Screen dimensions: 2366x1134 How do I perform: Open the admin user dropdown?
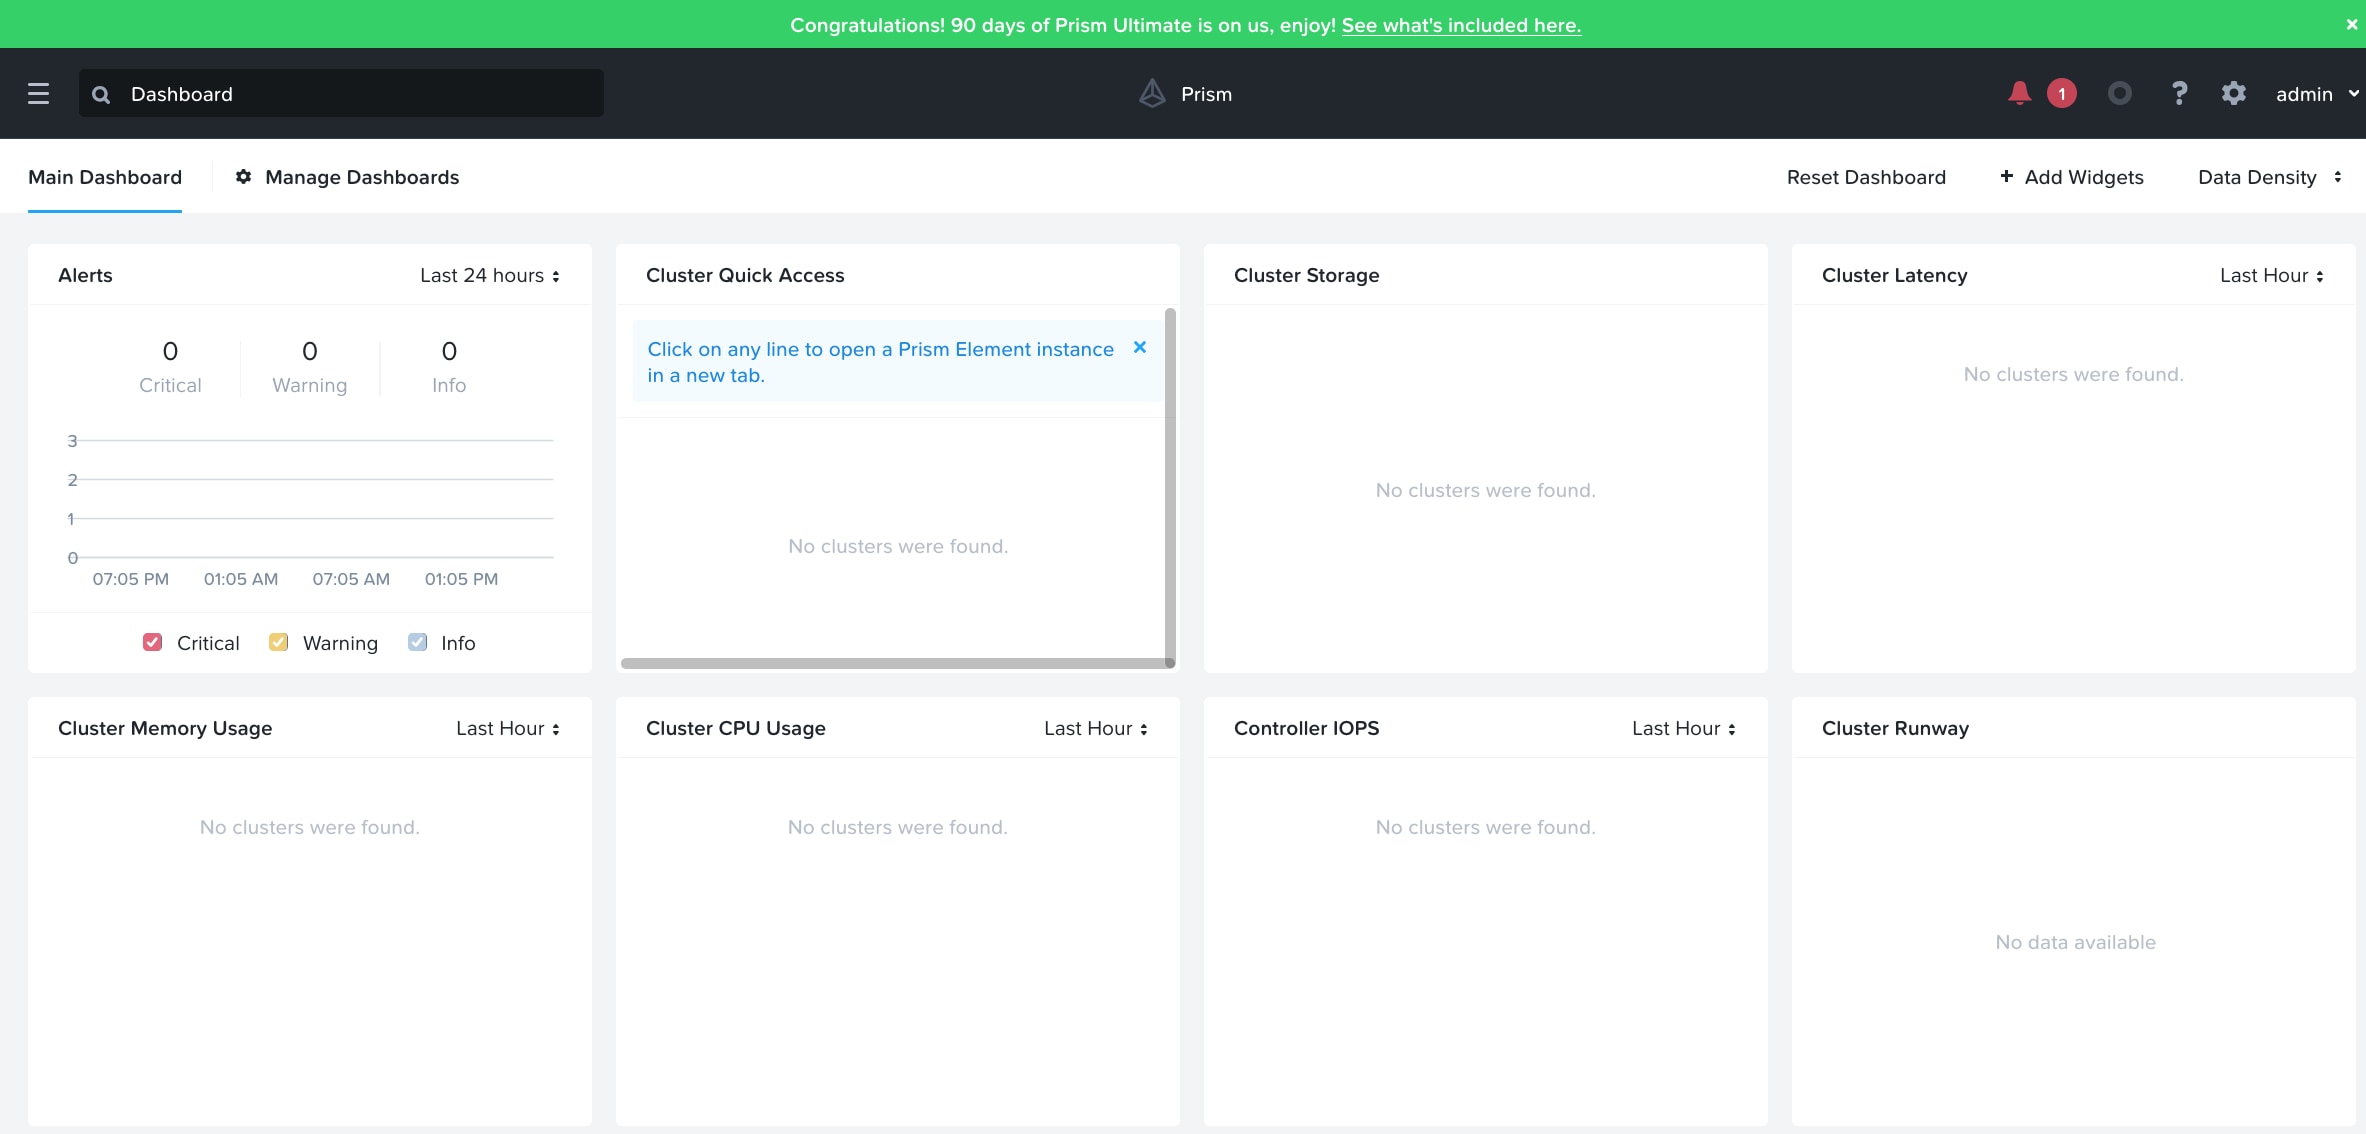[2316, 94]
